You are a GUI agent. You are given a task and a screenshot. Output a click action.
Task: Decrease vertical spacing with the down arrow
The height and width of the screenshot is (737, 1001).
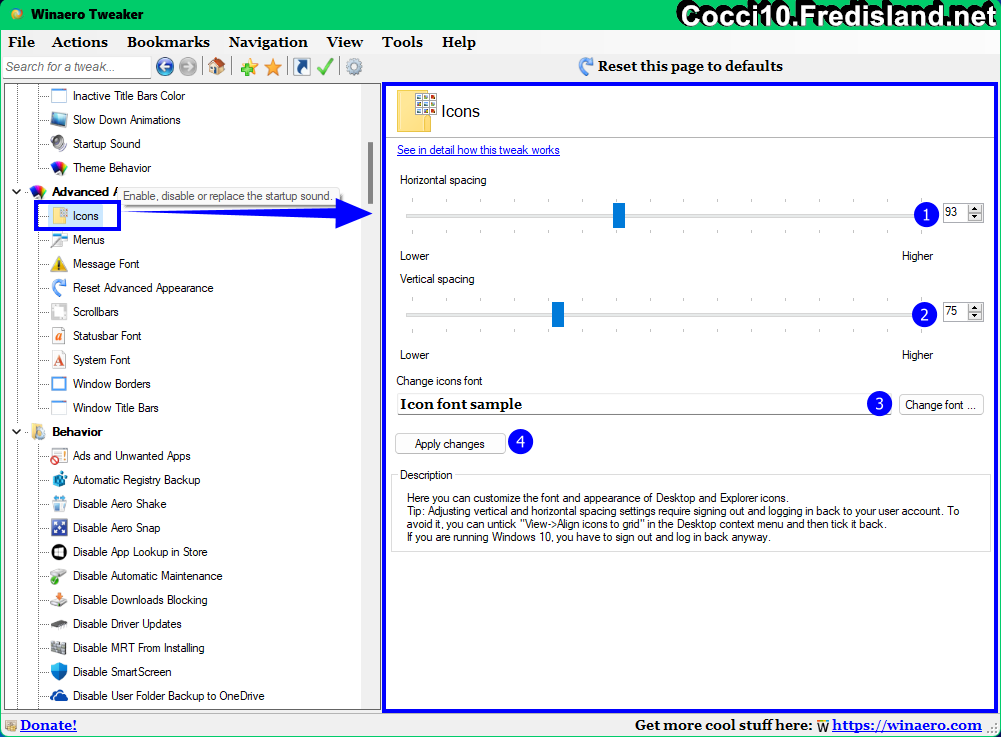pyautogui.click(x=975, y=316)
